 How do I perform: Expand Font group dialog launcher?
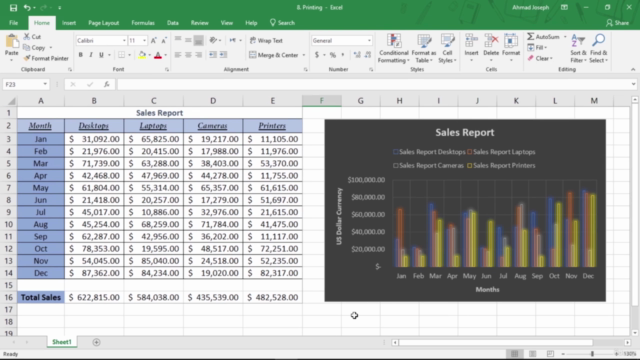167,70
